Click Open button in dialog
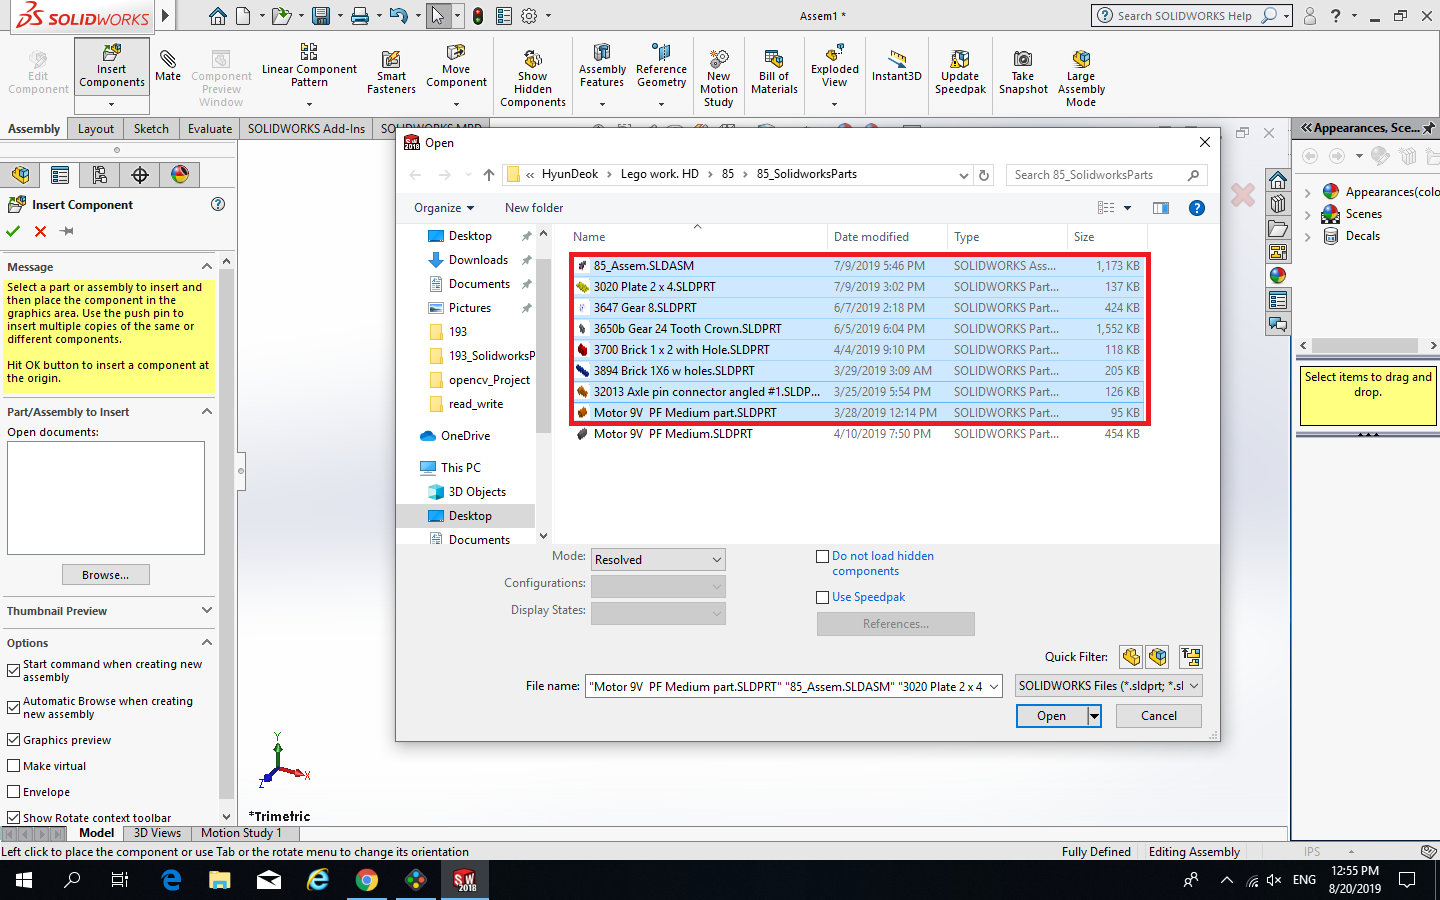The image size is (1440, 900). (1051, 716)
